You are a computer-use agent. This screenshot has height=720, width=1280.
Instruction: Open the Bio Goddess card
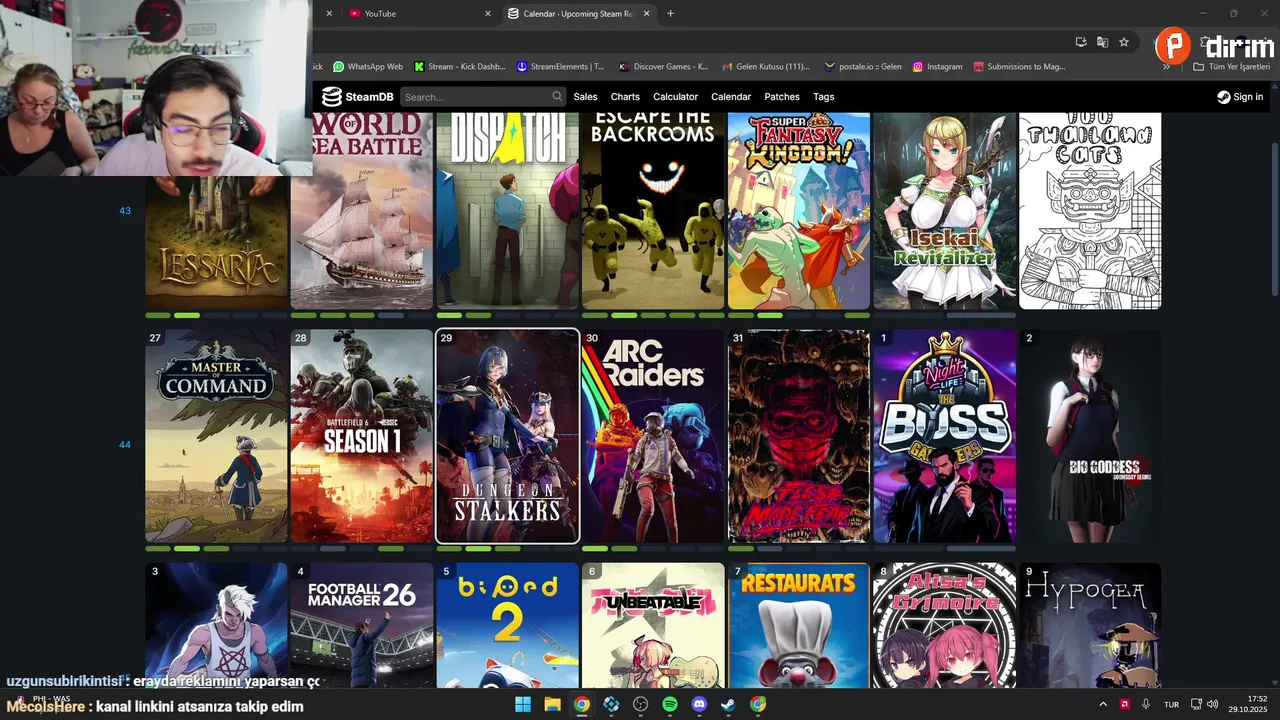tap(1090, 436)
